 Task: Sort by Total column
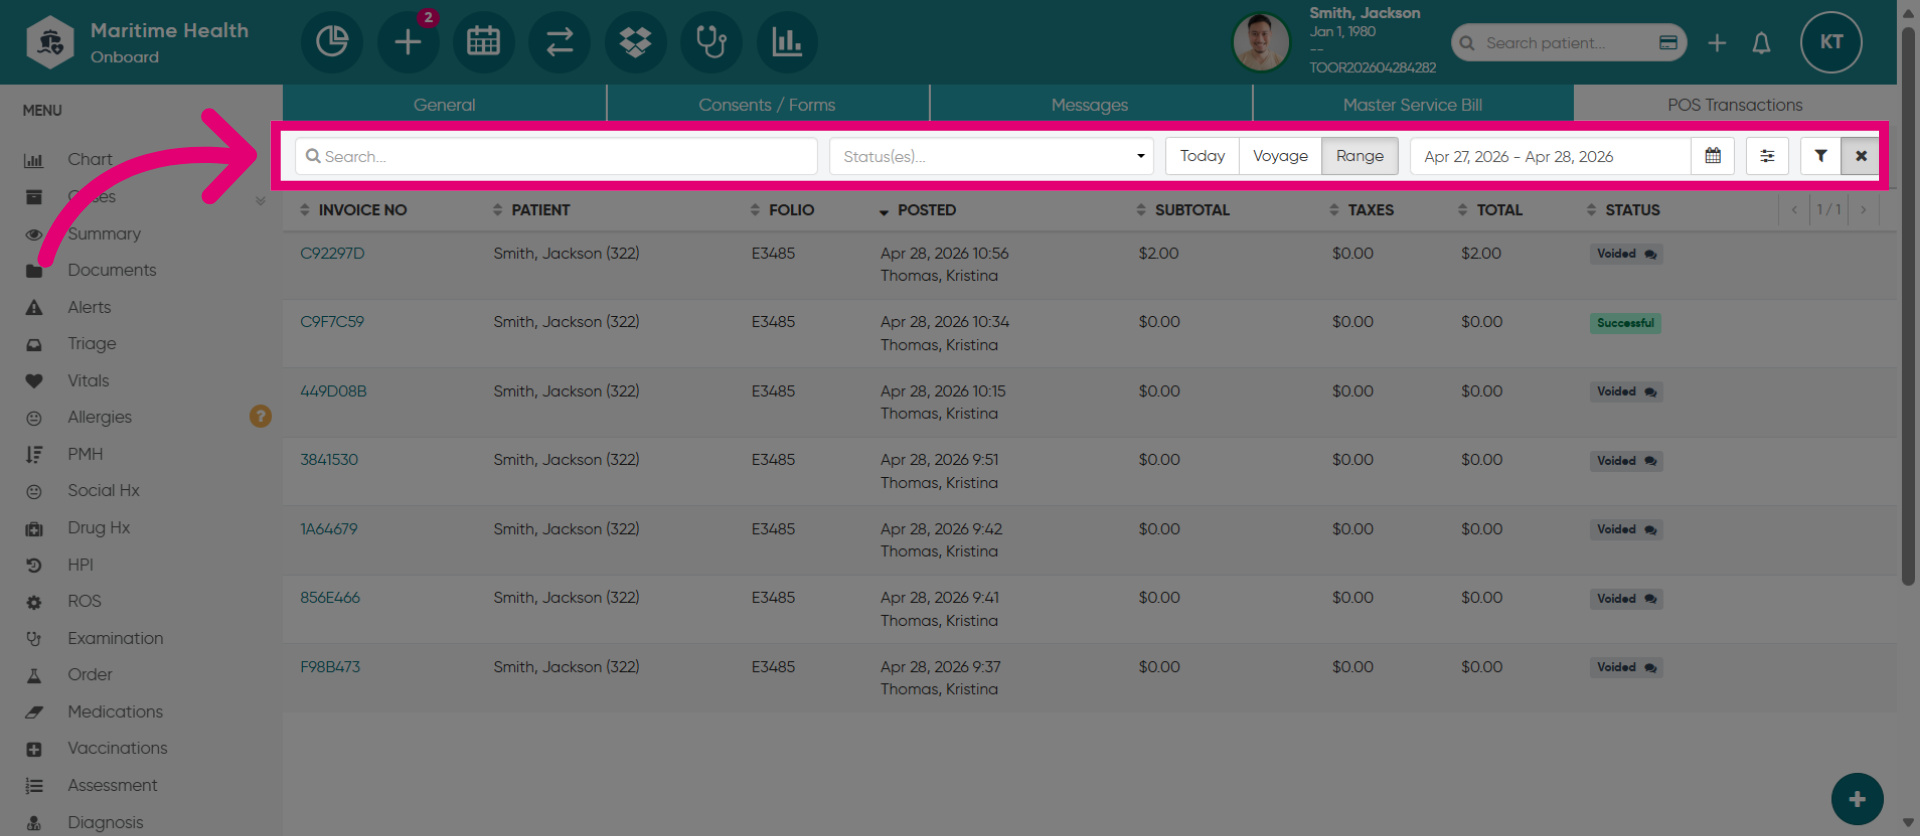pos(1490,210)
